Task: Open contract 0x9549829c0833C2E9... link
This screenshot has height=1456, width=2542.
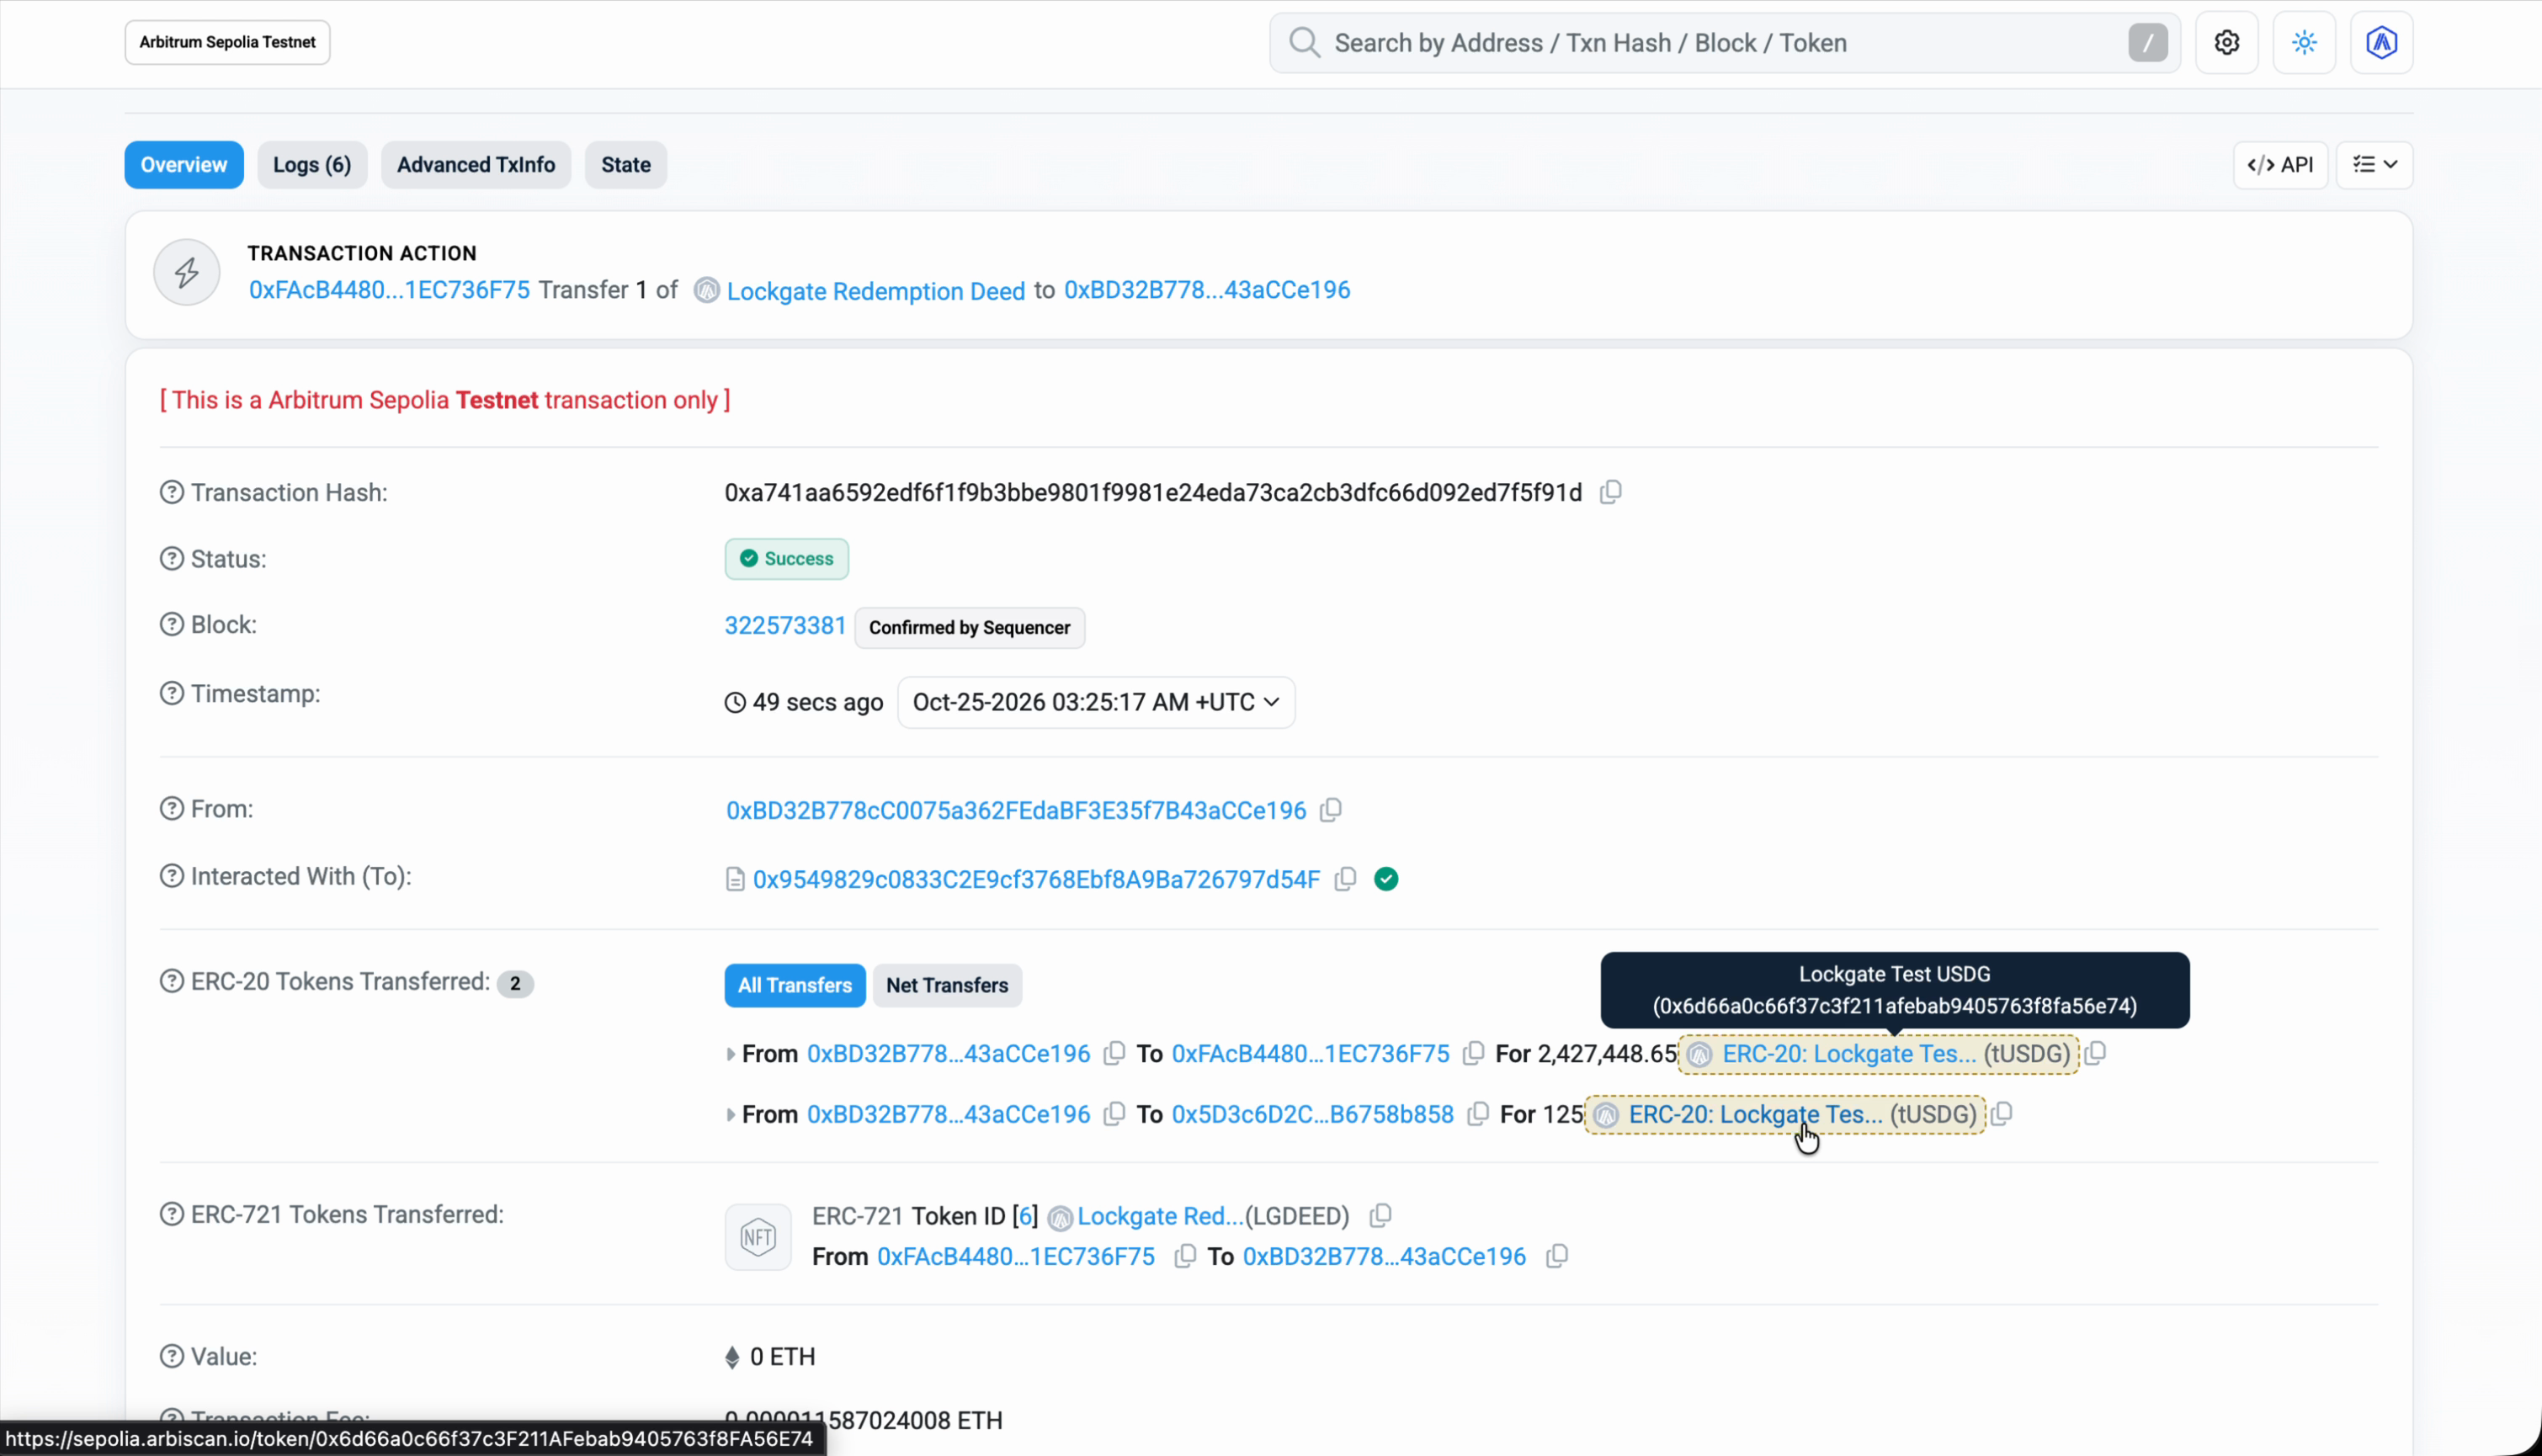Action: (x=1036, y=880)
